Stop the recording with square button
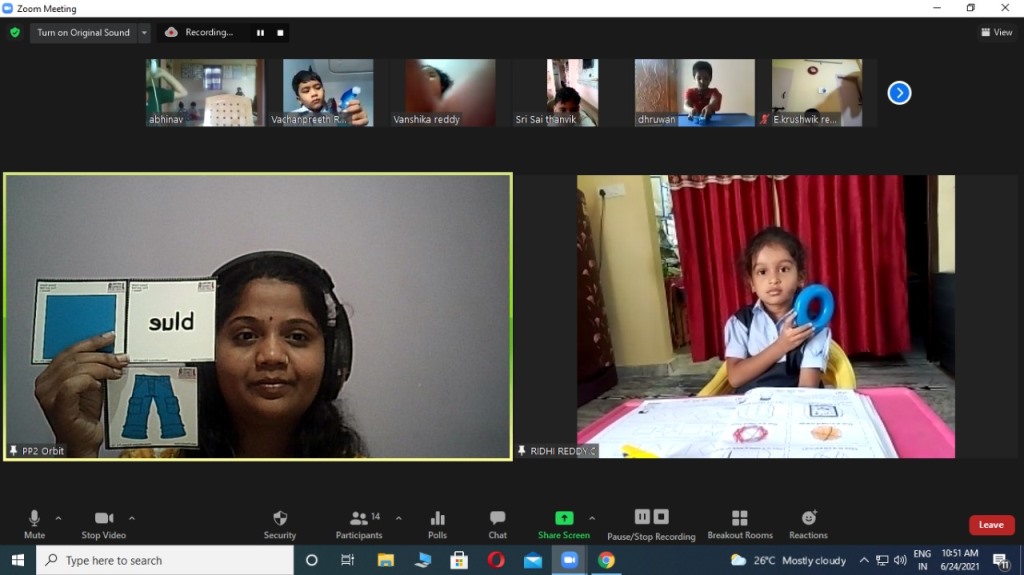Image resolution: width=1024 pixels, height=575 pixels. tap(280, 33)
